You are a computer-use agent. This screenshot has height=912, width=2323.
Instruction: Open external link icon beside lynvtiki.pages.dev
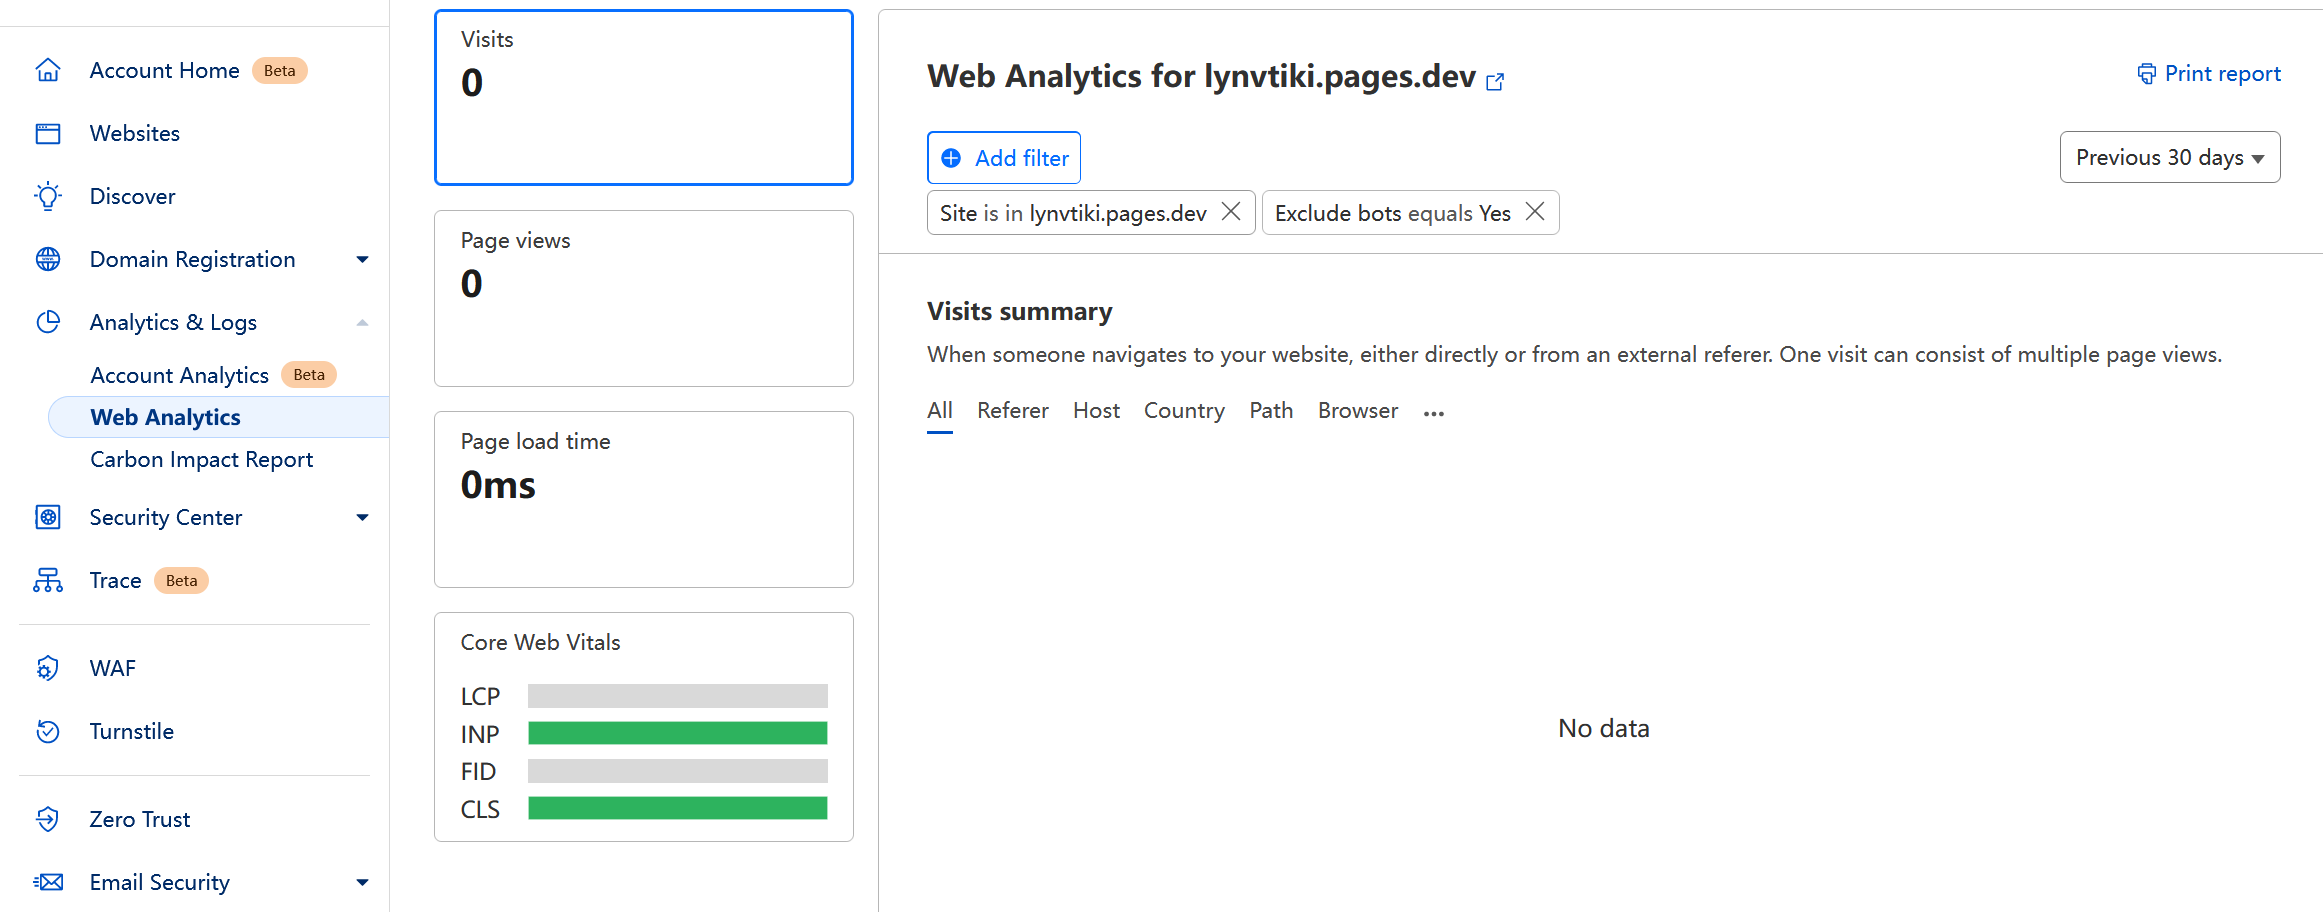click(1495, 81)
